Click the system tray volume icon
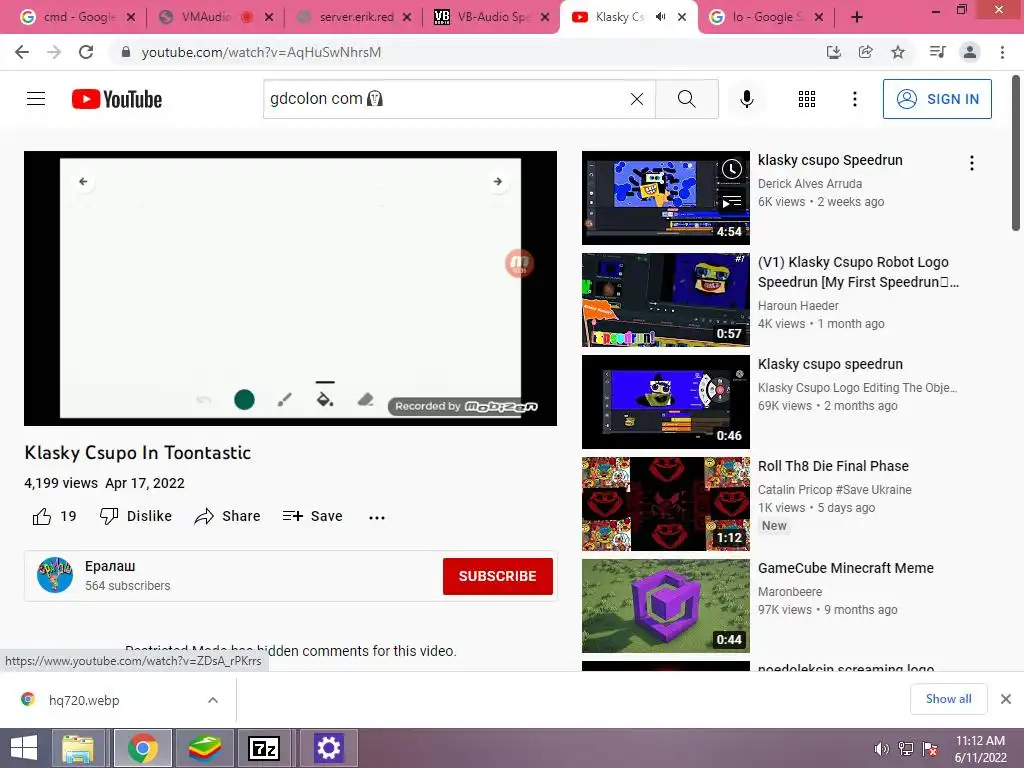This screenshot has width=1024, height=768. click(x=881, y=749)
